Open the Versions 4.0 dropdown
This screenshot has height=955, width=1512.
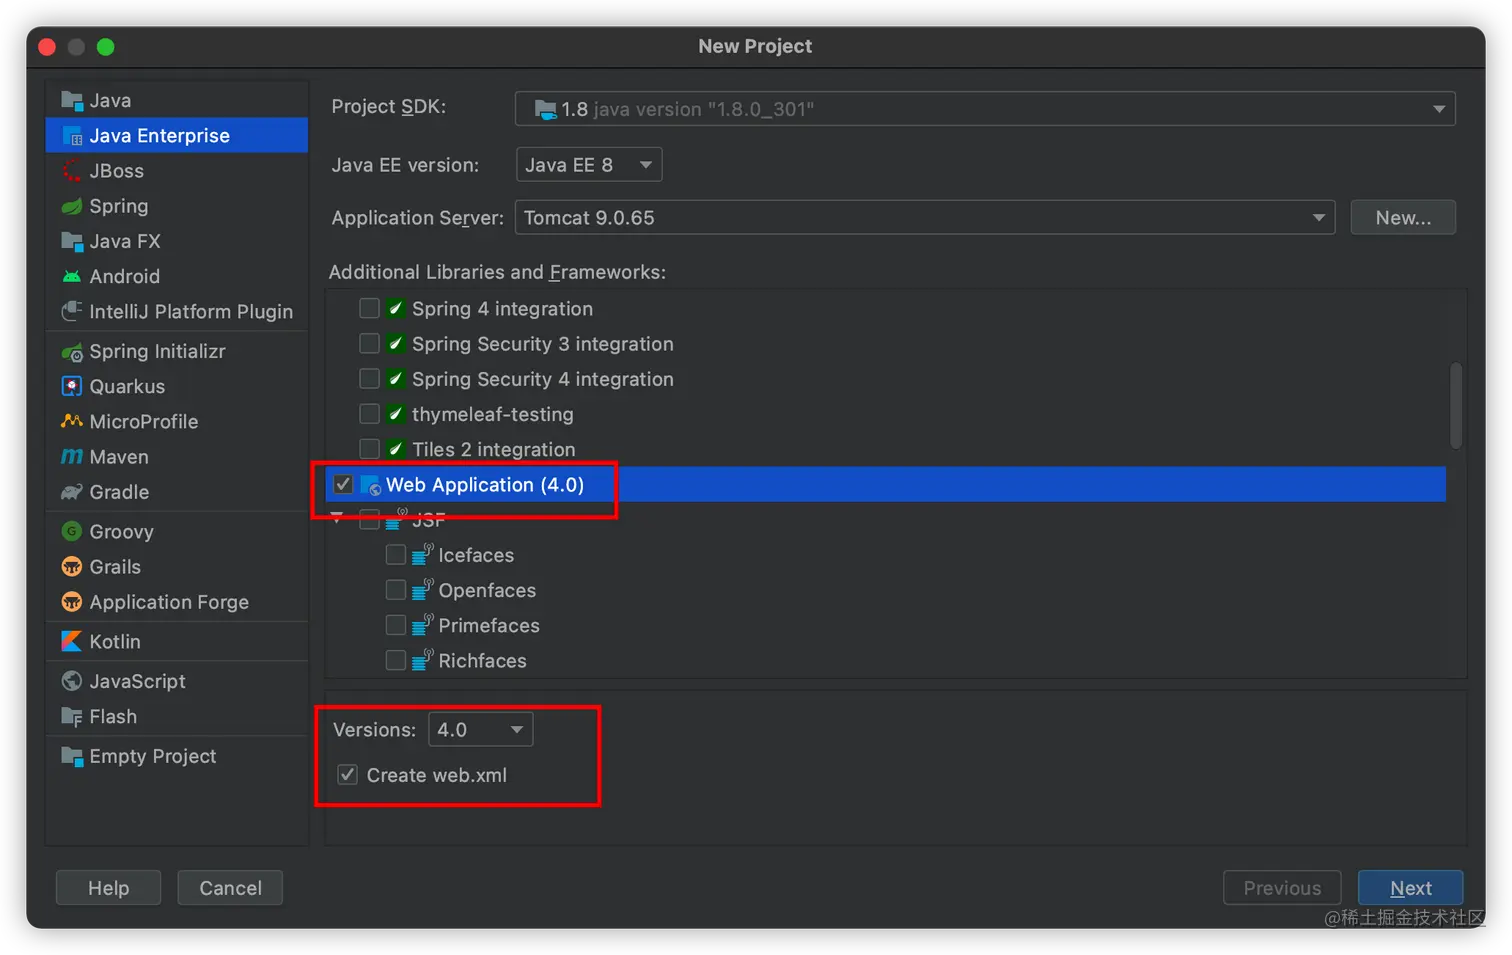(480, 729)
